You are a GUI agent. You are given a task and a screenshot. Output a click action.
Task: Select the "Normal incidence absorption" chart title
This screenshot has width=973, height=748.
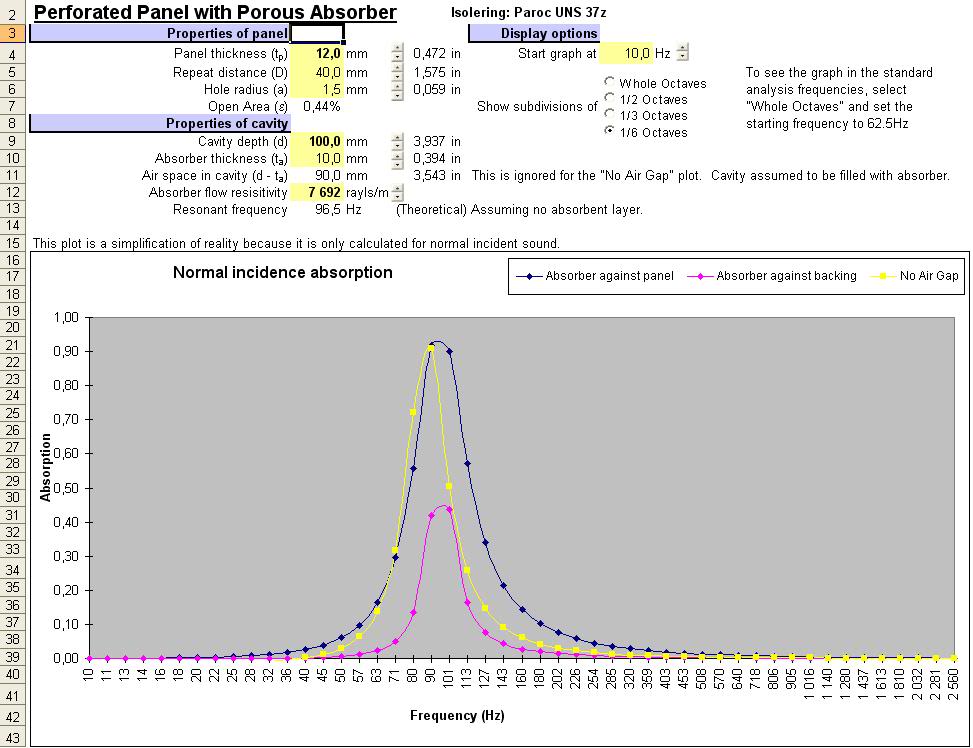point(283,273)
